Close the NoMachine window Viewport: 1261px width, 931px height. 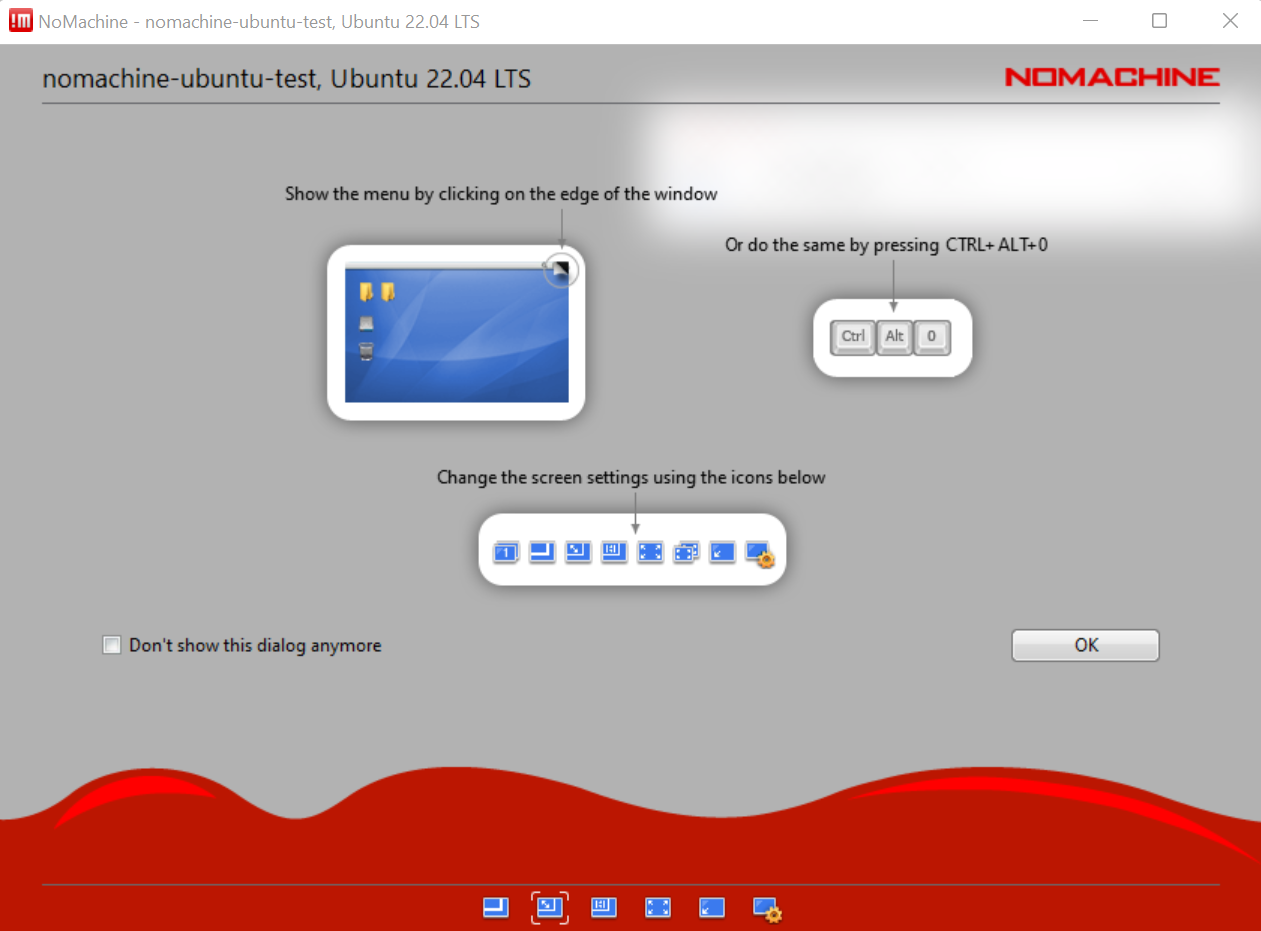coord(1231,21)
